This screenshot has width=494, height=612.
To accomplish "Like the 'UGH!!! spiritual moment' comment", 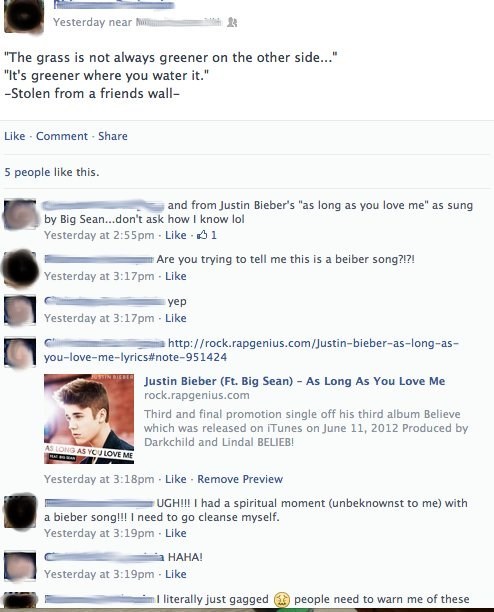I will [x=176, y=533].
